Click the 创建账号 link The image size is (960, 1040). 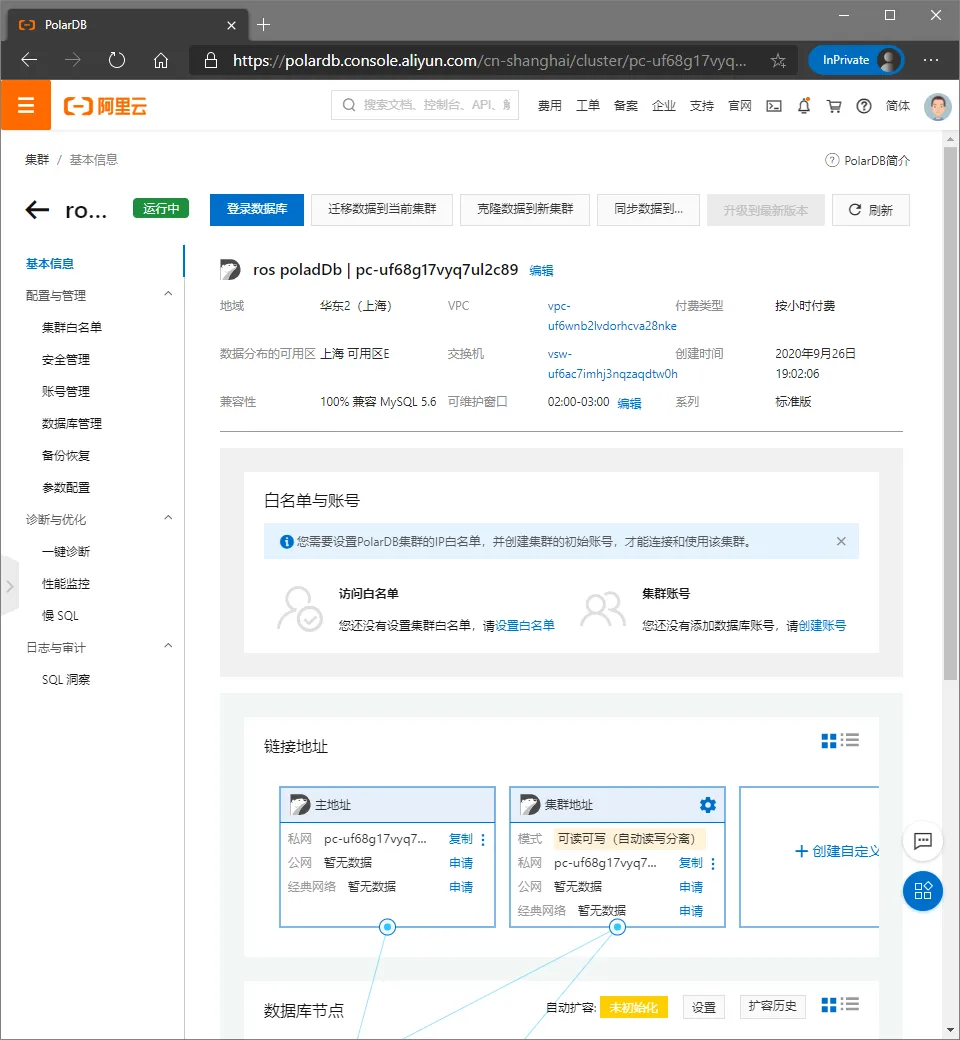[822, 625]
